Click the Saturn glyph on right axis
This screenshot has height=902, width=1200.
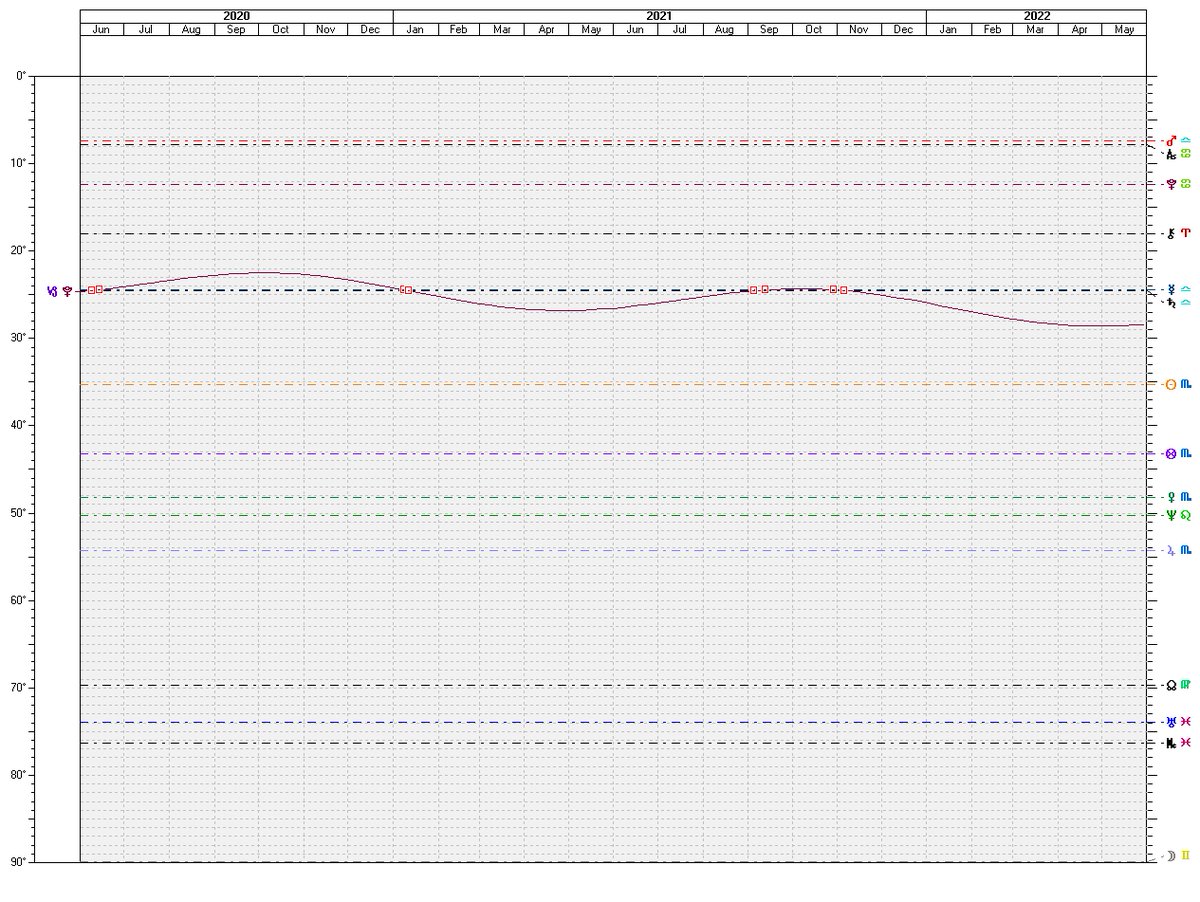pos(1171,301)
